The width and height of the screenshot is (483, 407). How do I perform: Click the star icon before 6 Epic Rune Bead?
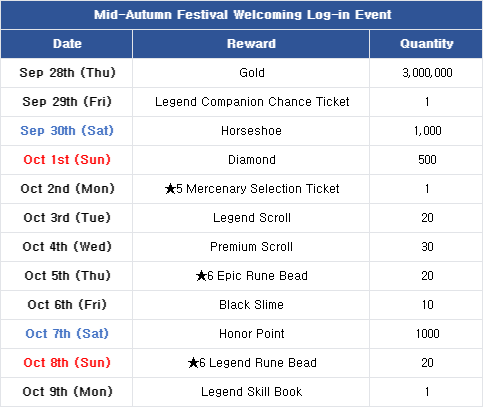tap(201, 276)
